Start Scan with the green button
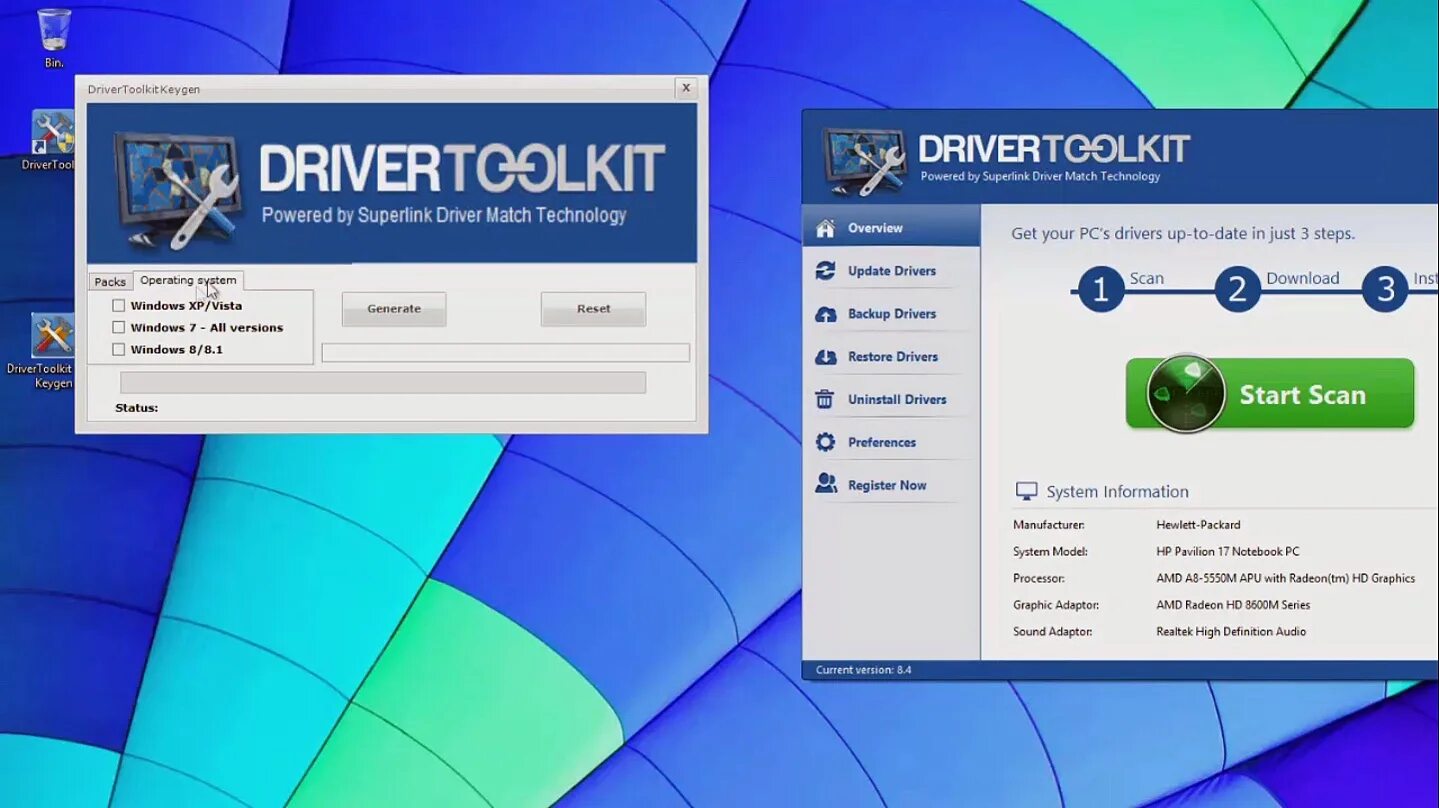Viewport: 1439px width, 808px height. 1270,394
